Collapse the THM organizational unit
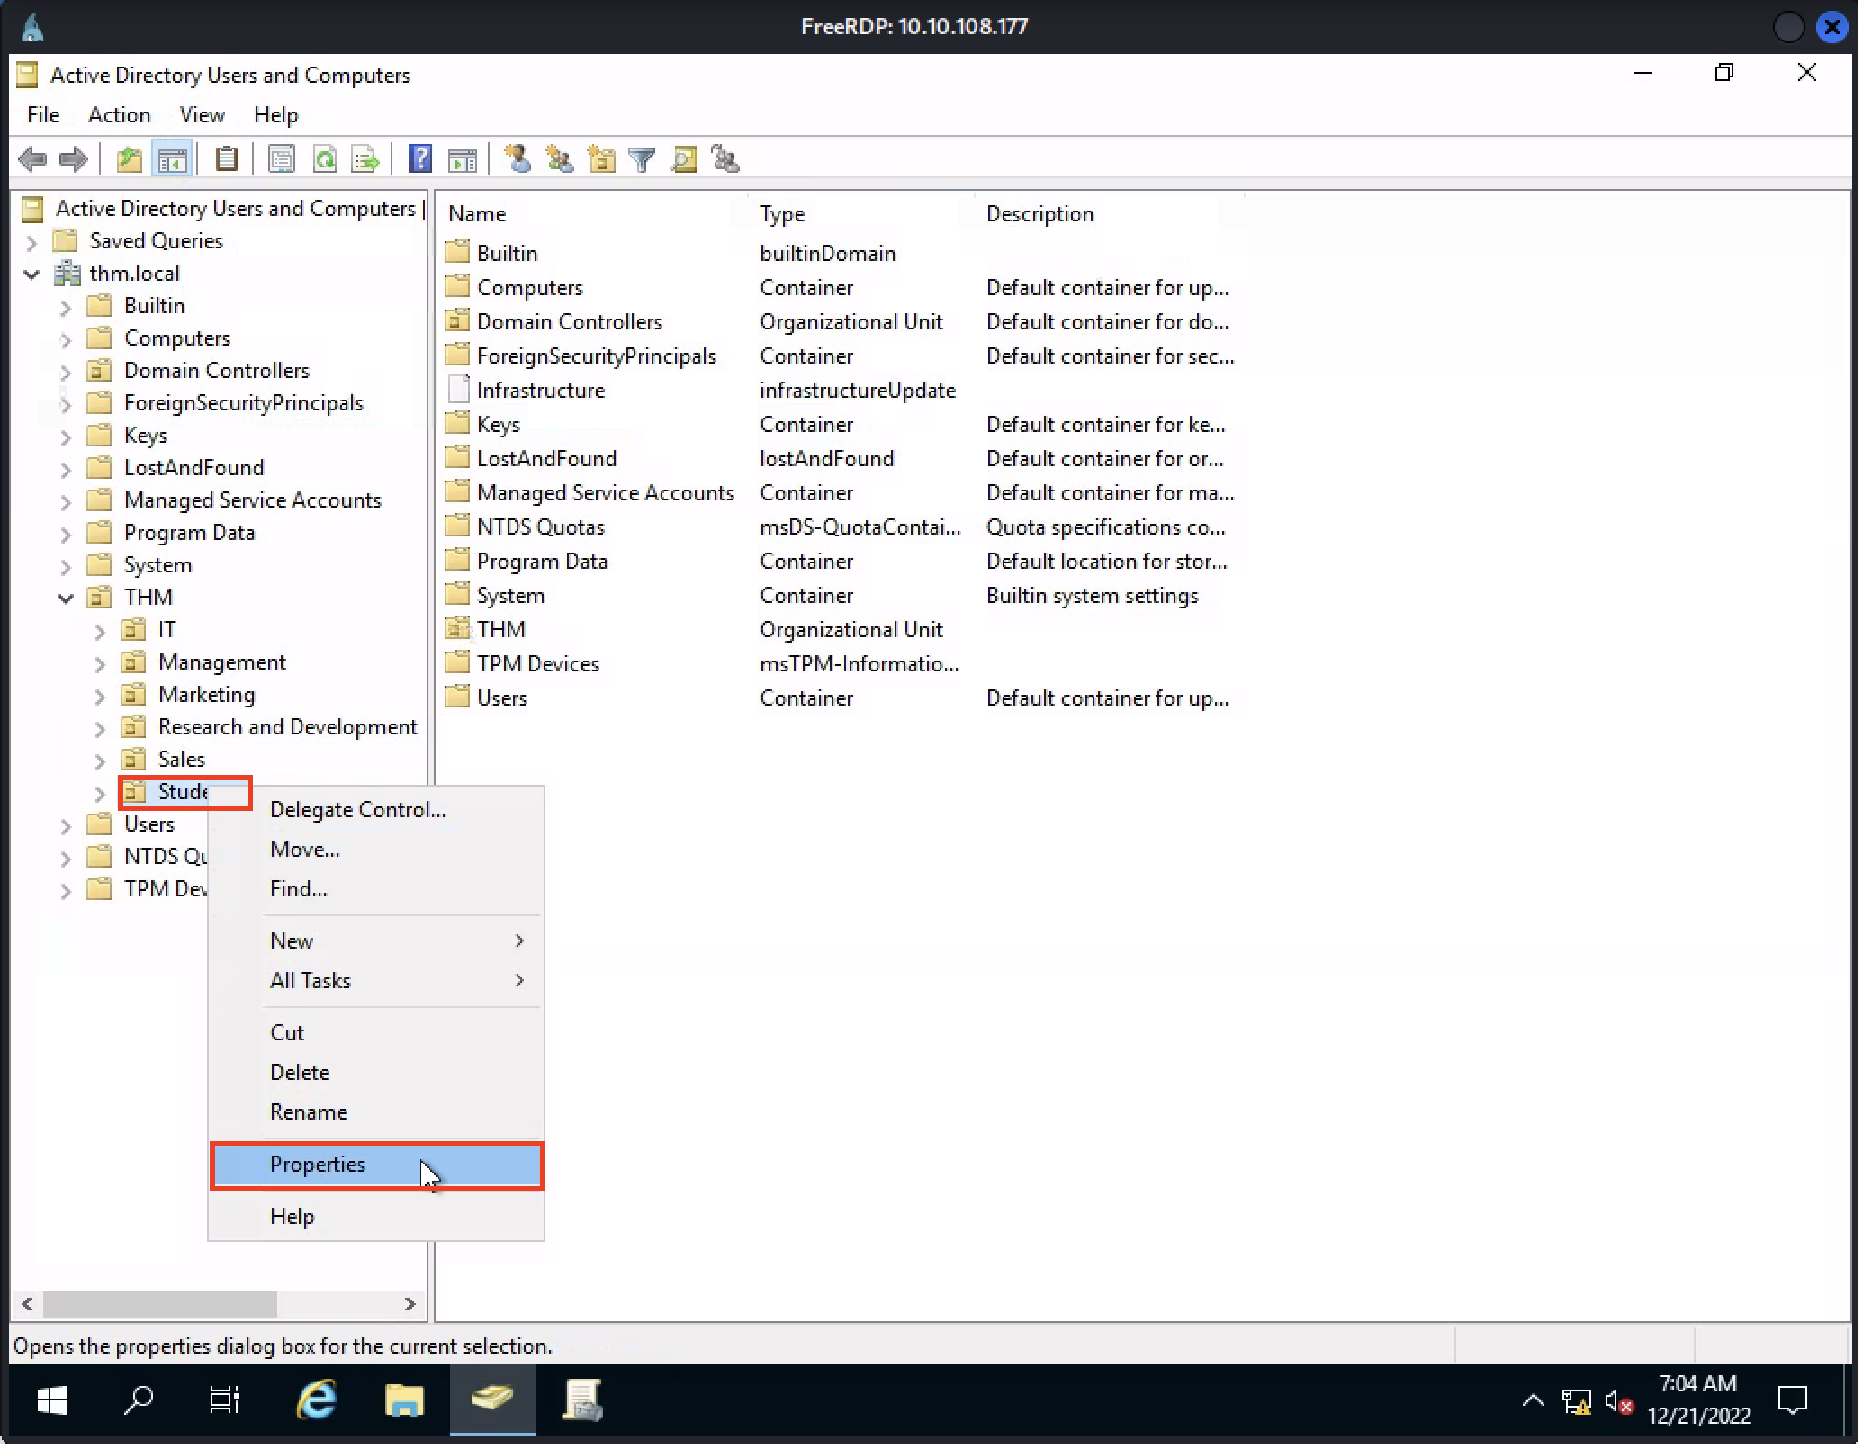Screen dimensions: 1858x1444 click(x=65, y=598)
